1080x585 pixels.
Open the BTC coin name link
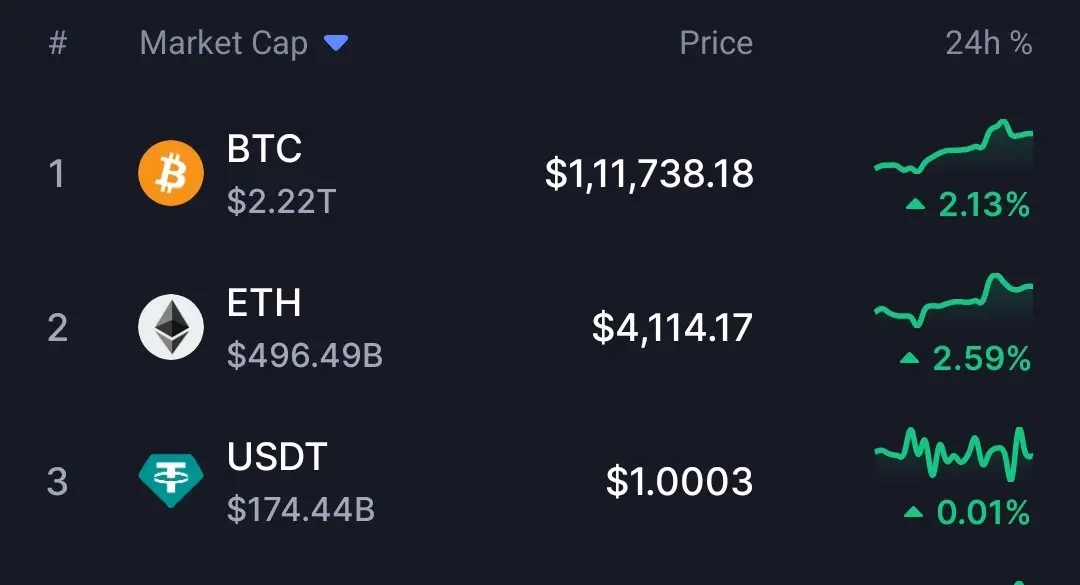[264, 148]
